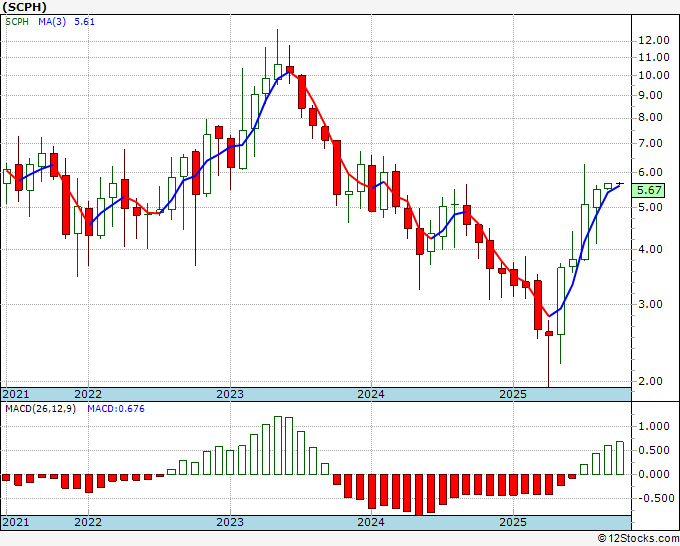Click the latest small candlestick near 5.67
Viewport: 680px width, 546px height.
pos(620,184)
